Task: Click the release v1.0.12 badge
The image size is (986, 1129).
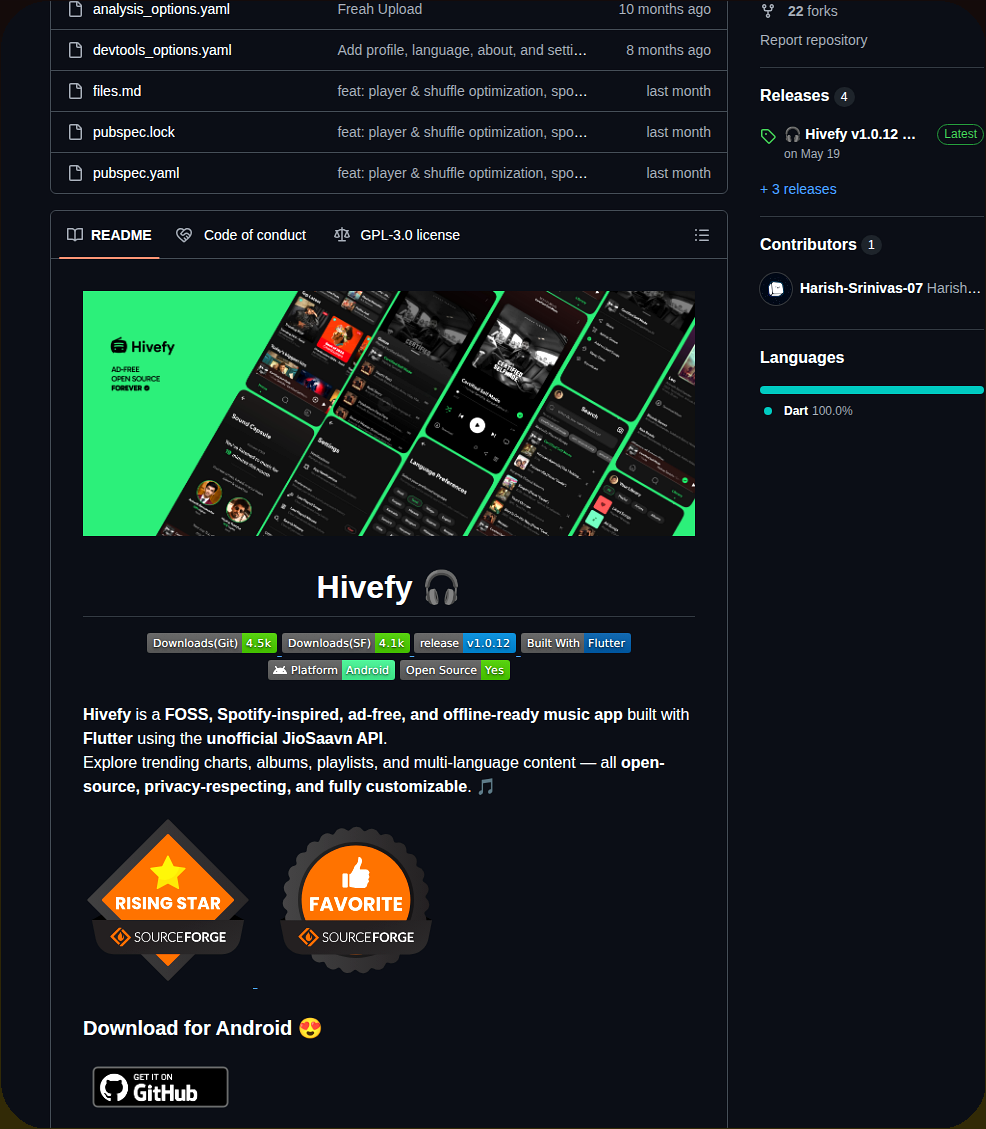Action: tap(465, 643)
